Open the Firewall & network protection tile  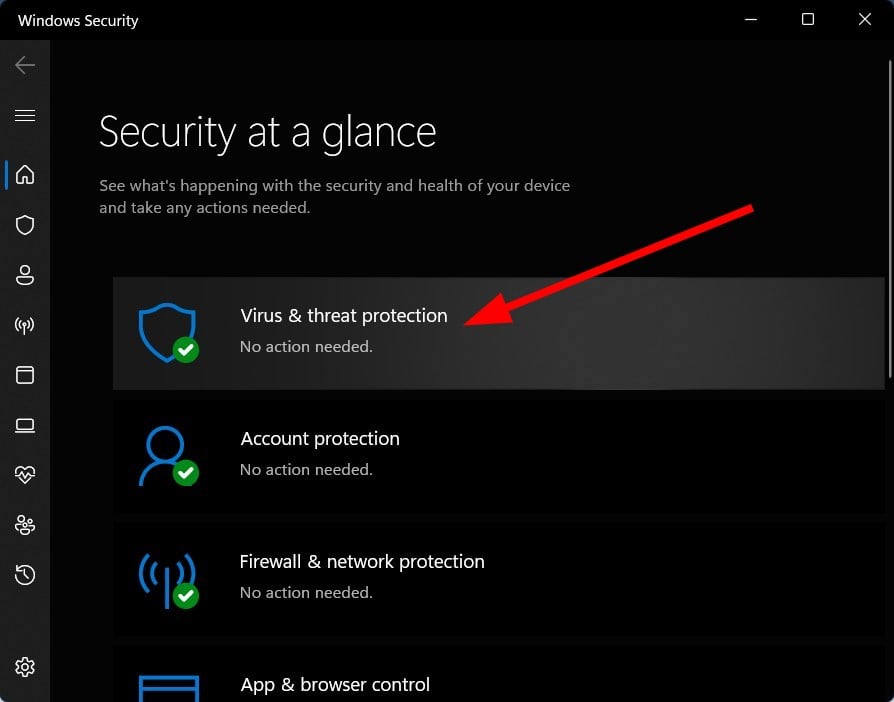[498, 579]
